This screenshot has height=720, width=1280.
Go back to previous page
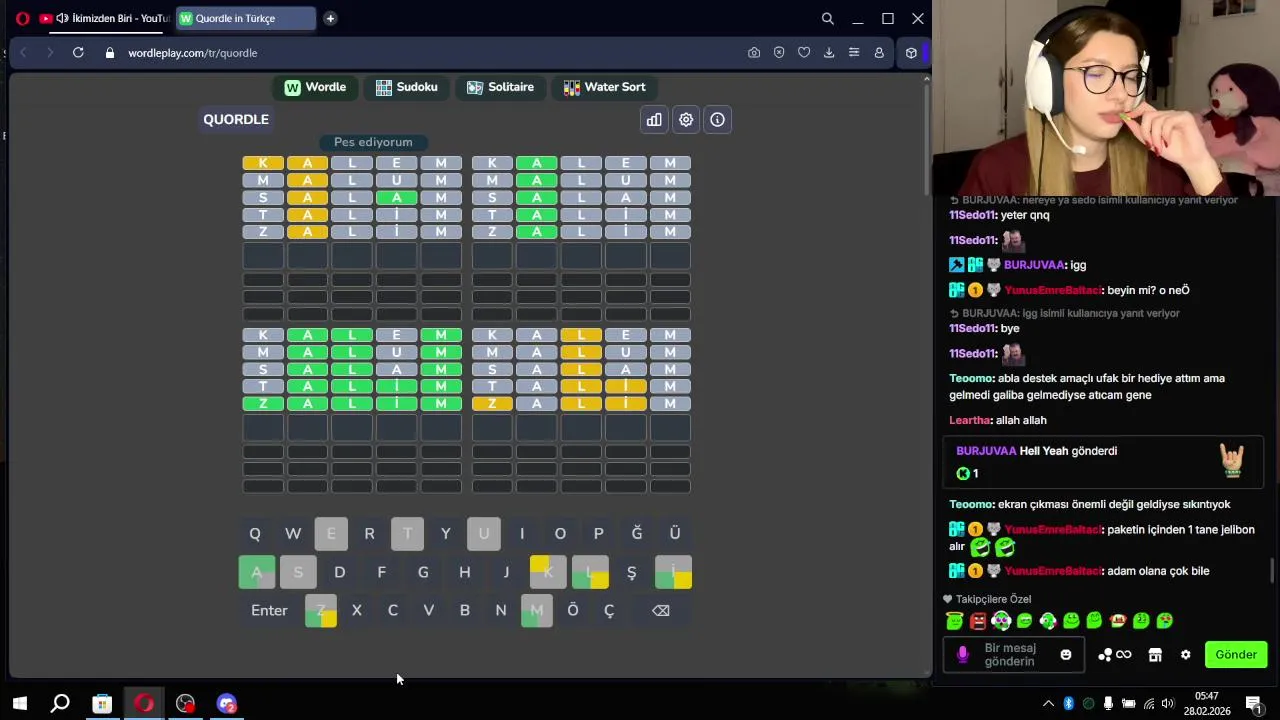pos(23,53)
